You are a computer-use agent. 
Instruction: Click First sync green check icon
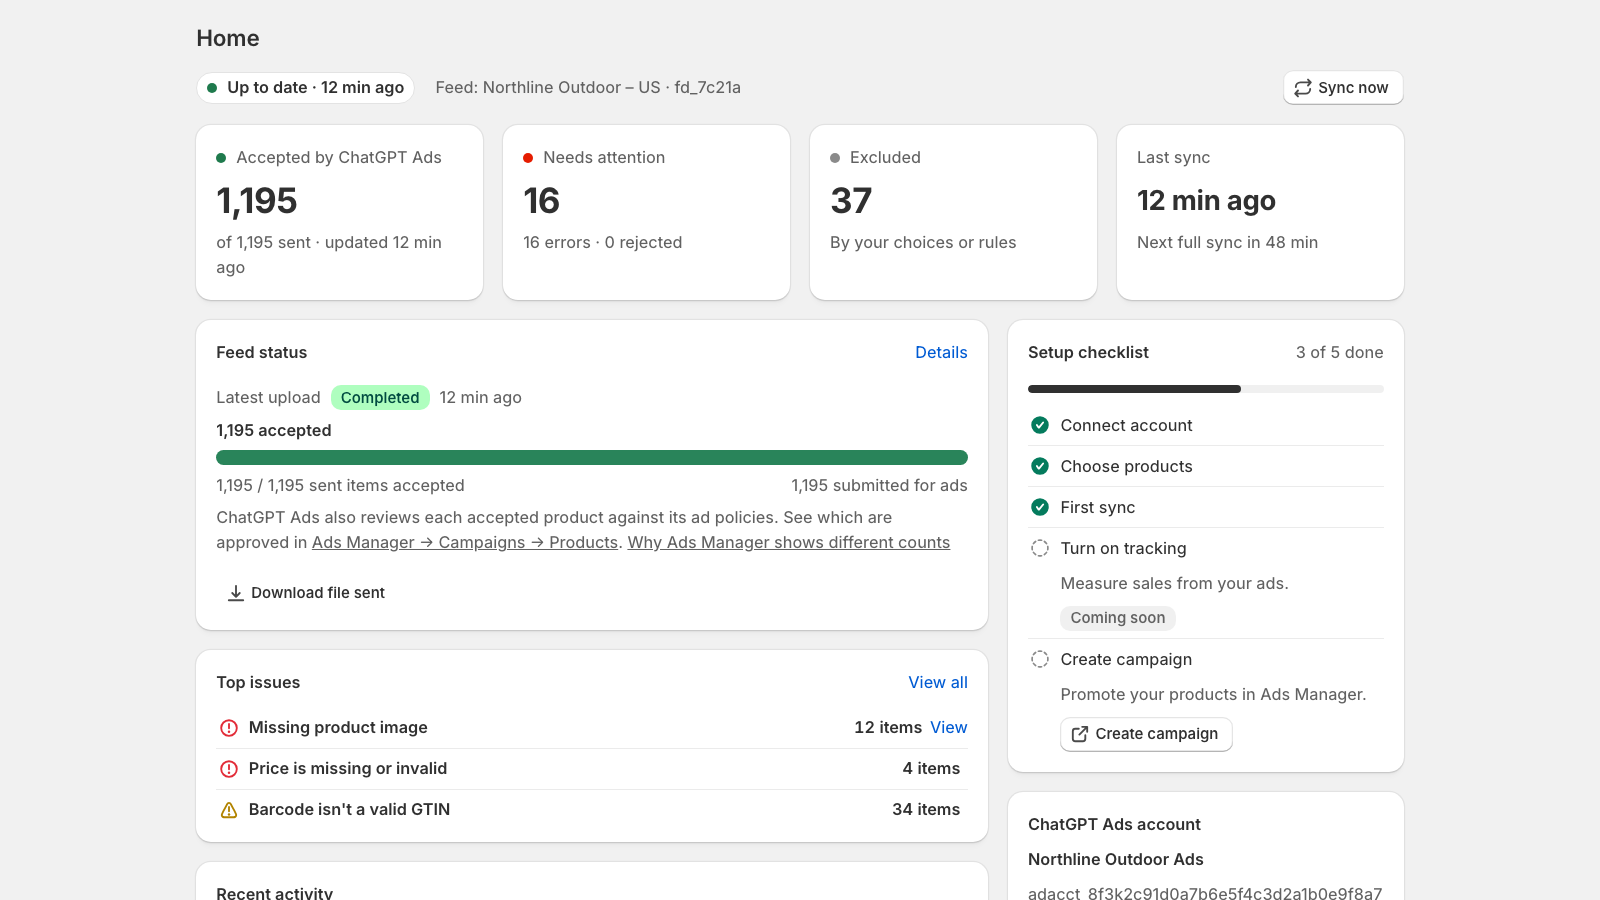[x=1040, y=507]
